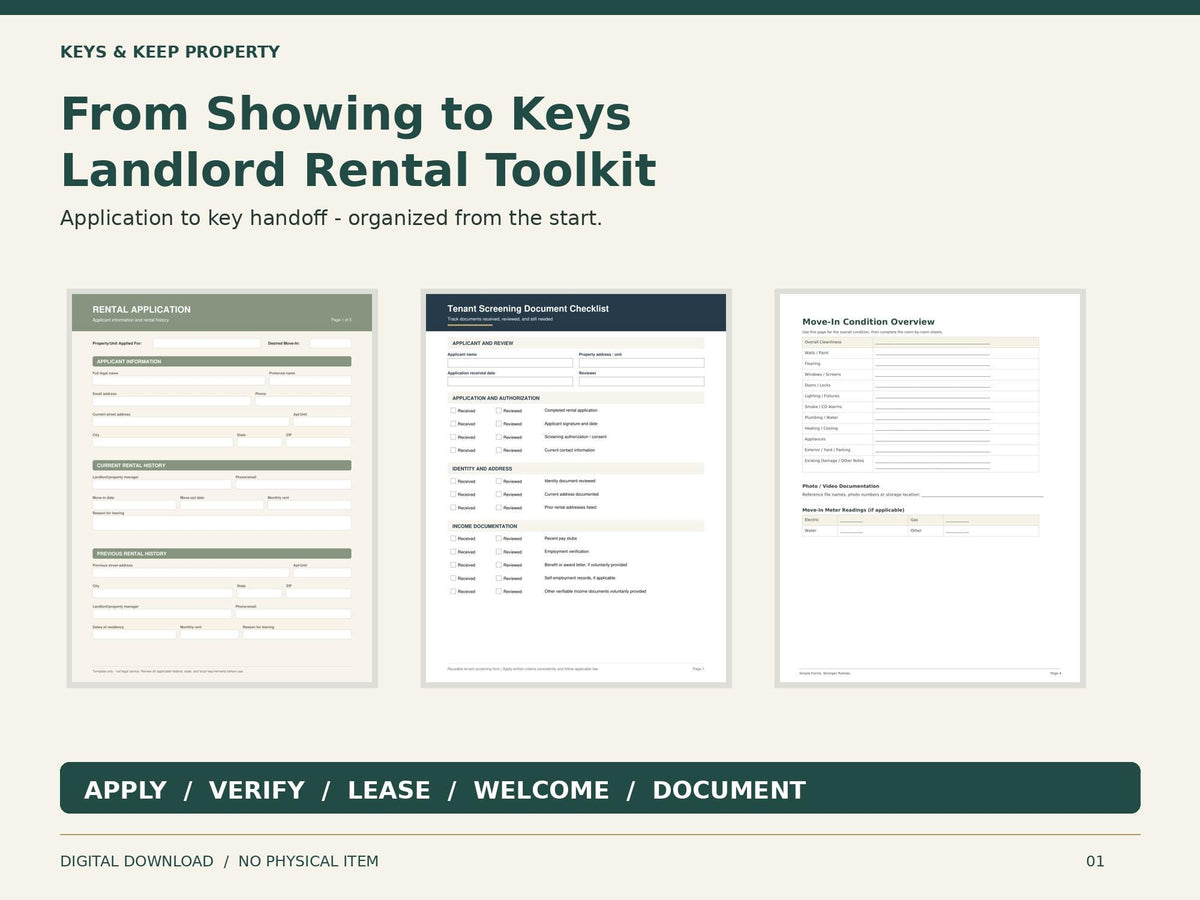Click the Email address field
This screenshot has width=1200, height=900.
point(172,401)
